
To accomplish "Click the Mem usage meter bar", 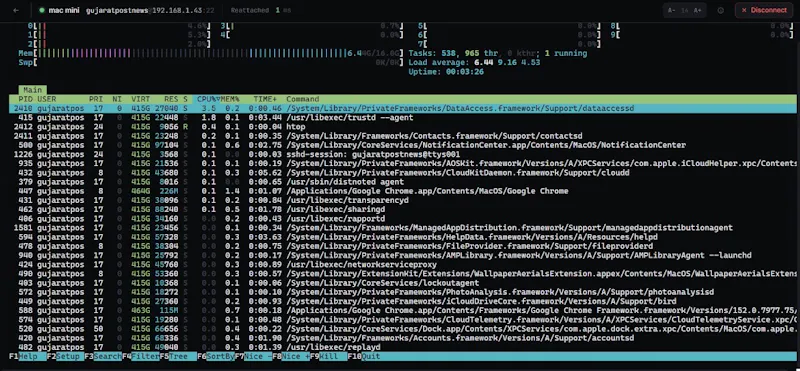I will (211, 53).
